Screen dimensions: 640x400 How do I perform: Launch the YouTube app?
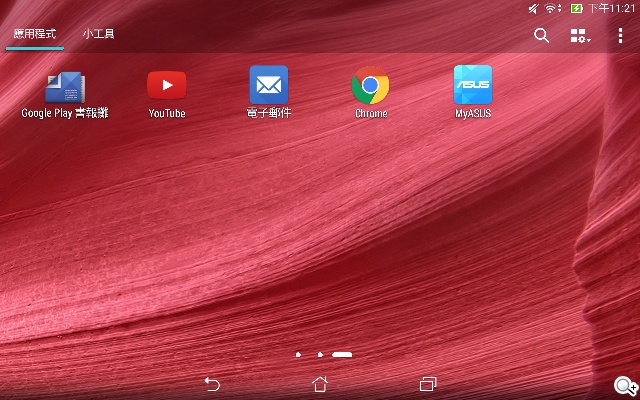coord(167,85)
